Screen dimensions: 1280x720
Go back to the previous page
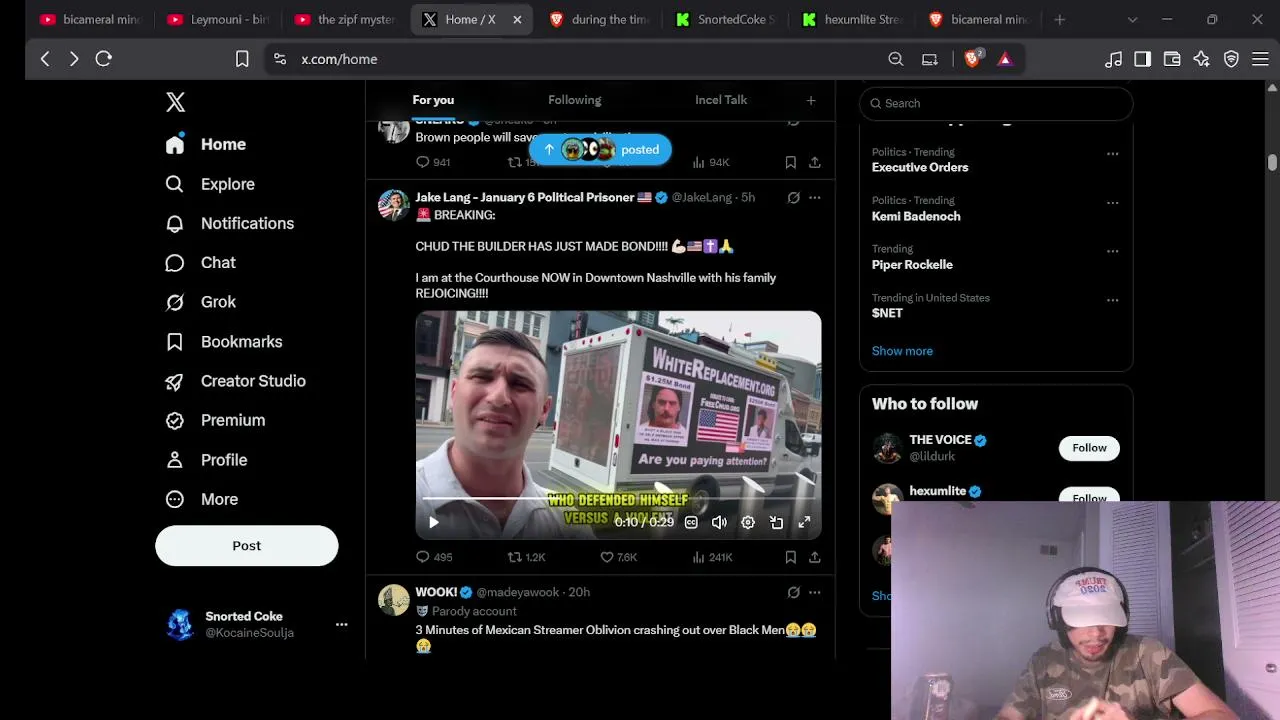(x=45, y=59)
